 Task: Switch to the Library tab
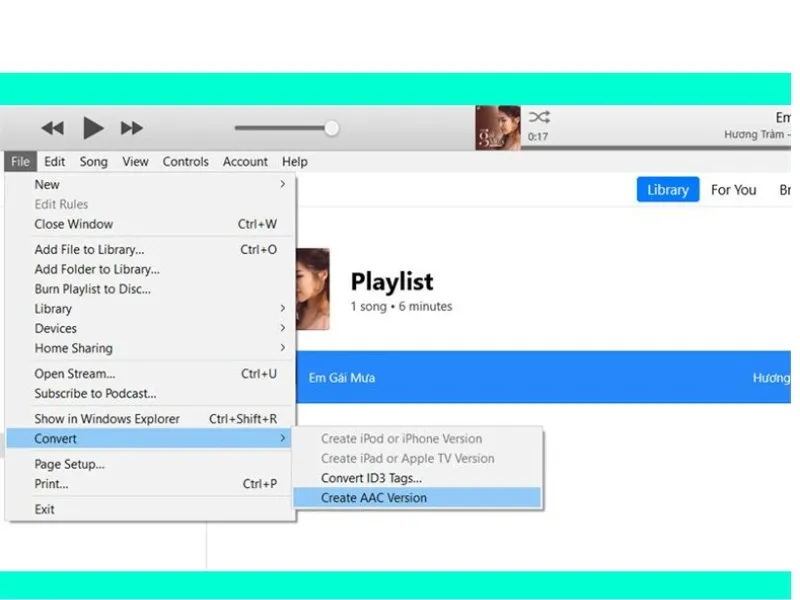pos(668,190)
